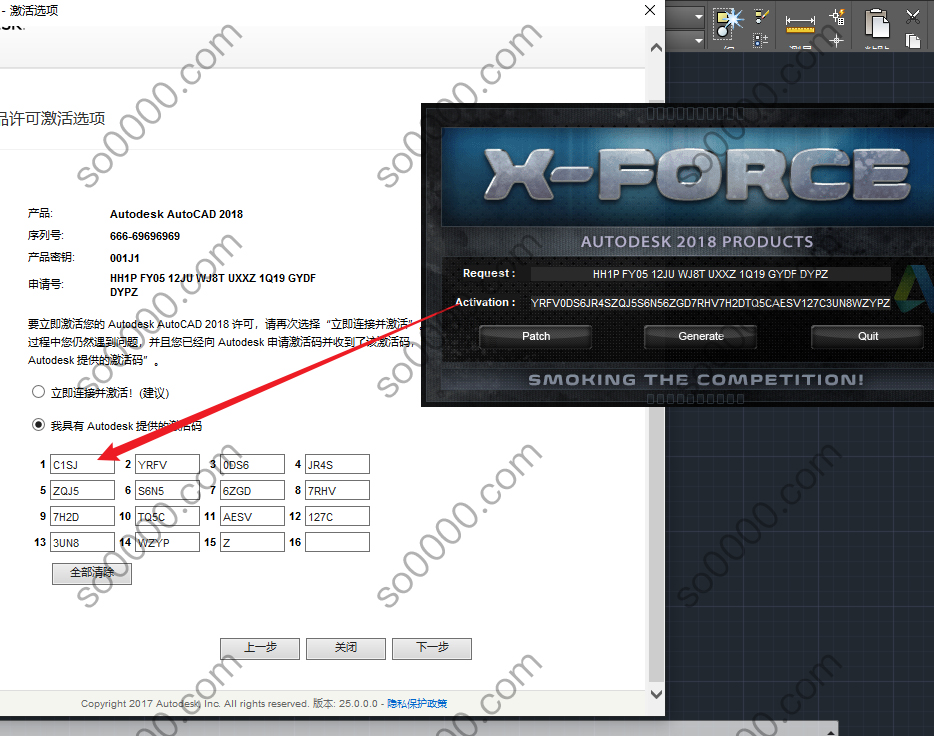The height and width of the screenshot is (736, 934).
Task: Click the 关闭 close button at bottom
Action: pyautogui.click(x=345, y=648)
